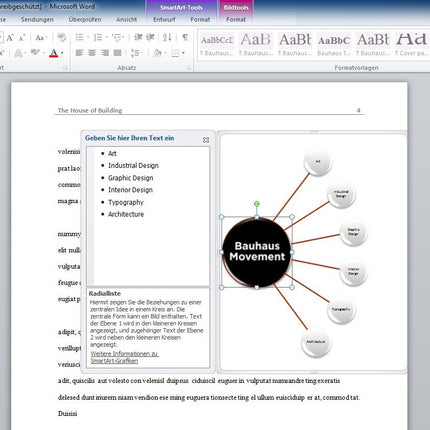Click Interior Design in the text pane
This screenshot has width=430, height=430.
[130, 190]
